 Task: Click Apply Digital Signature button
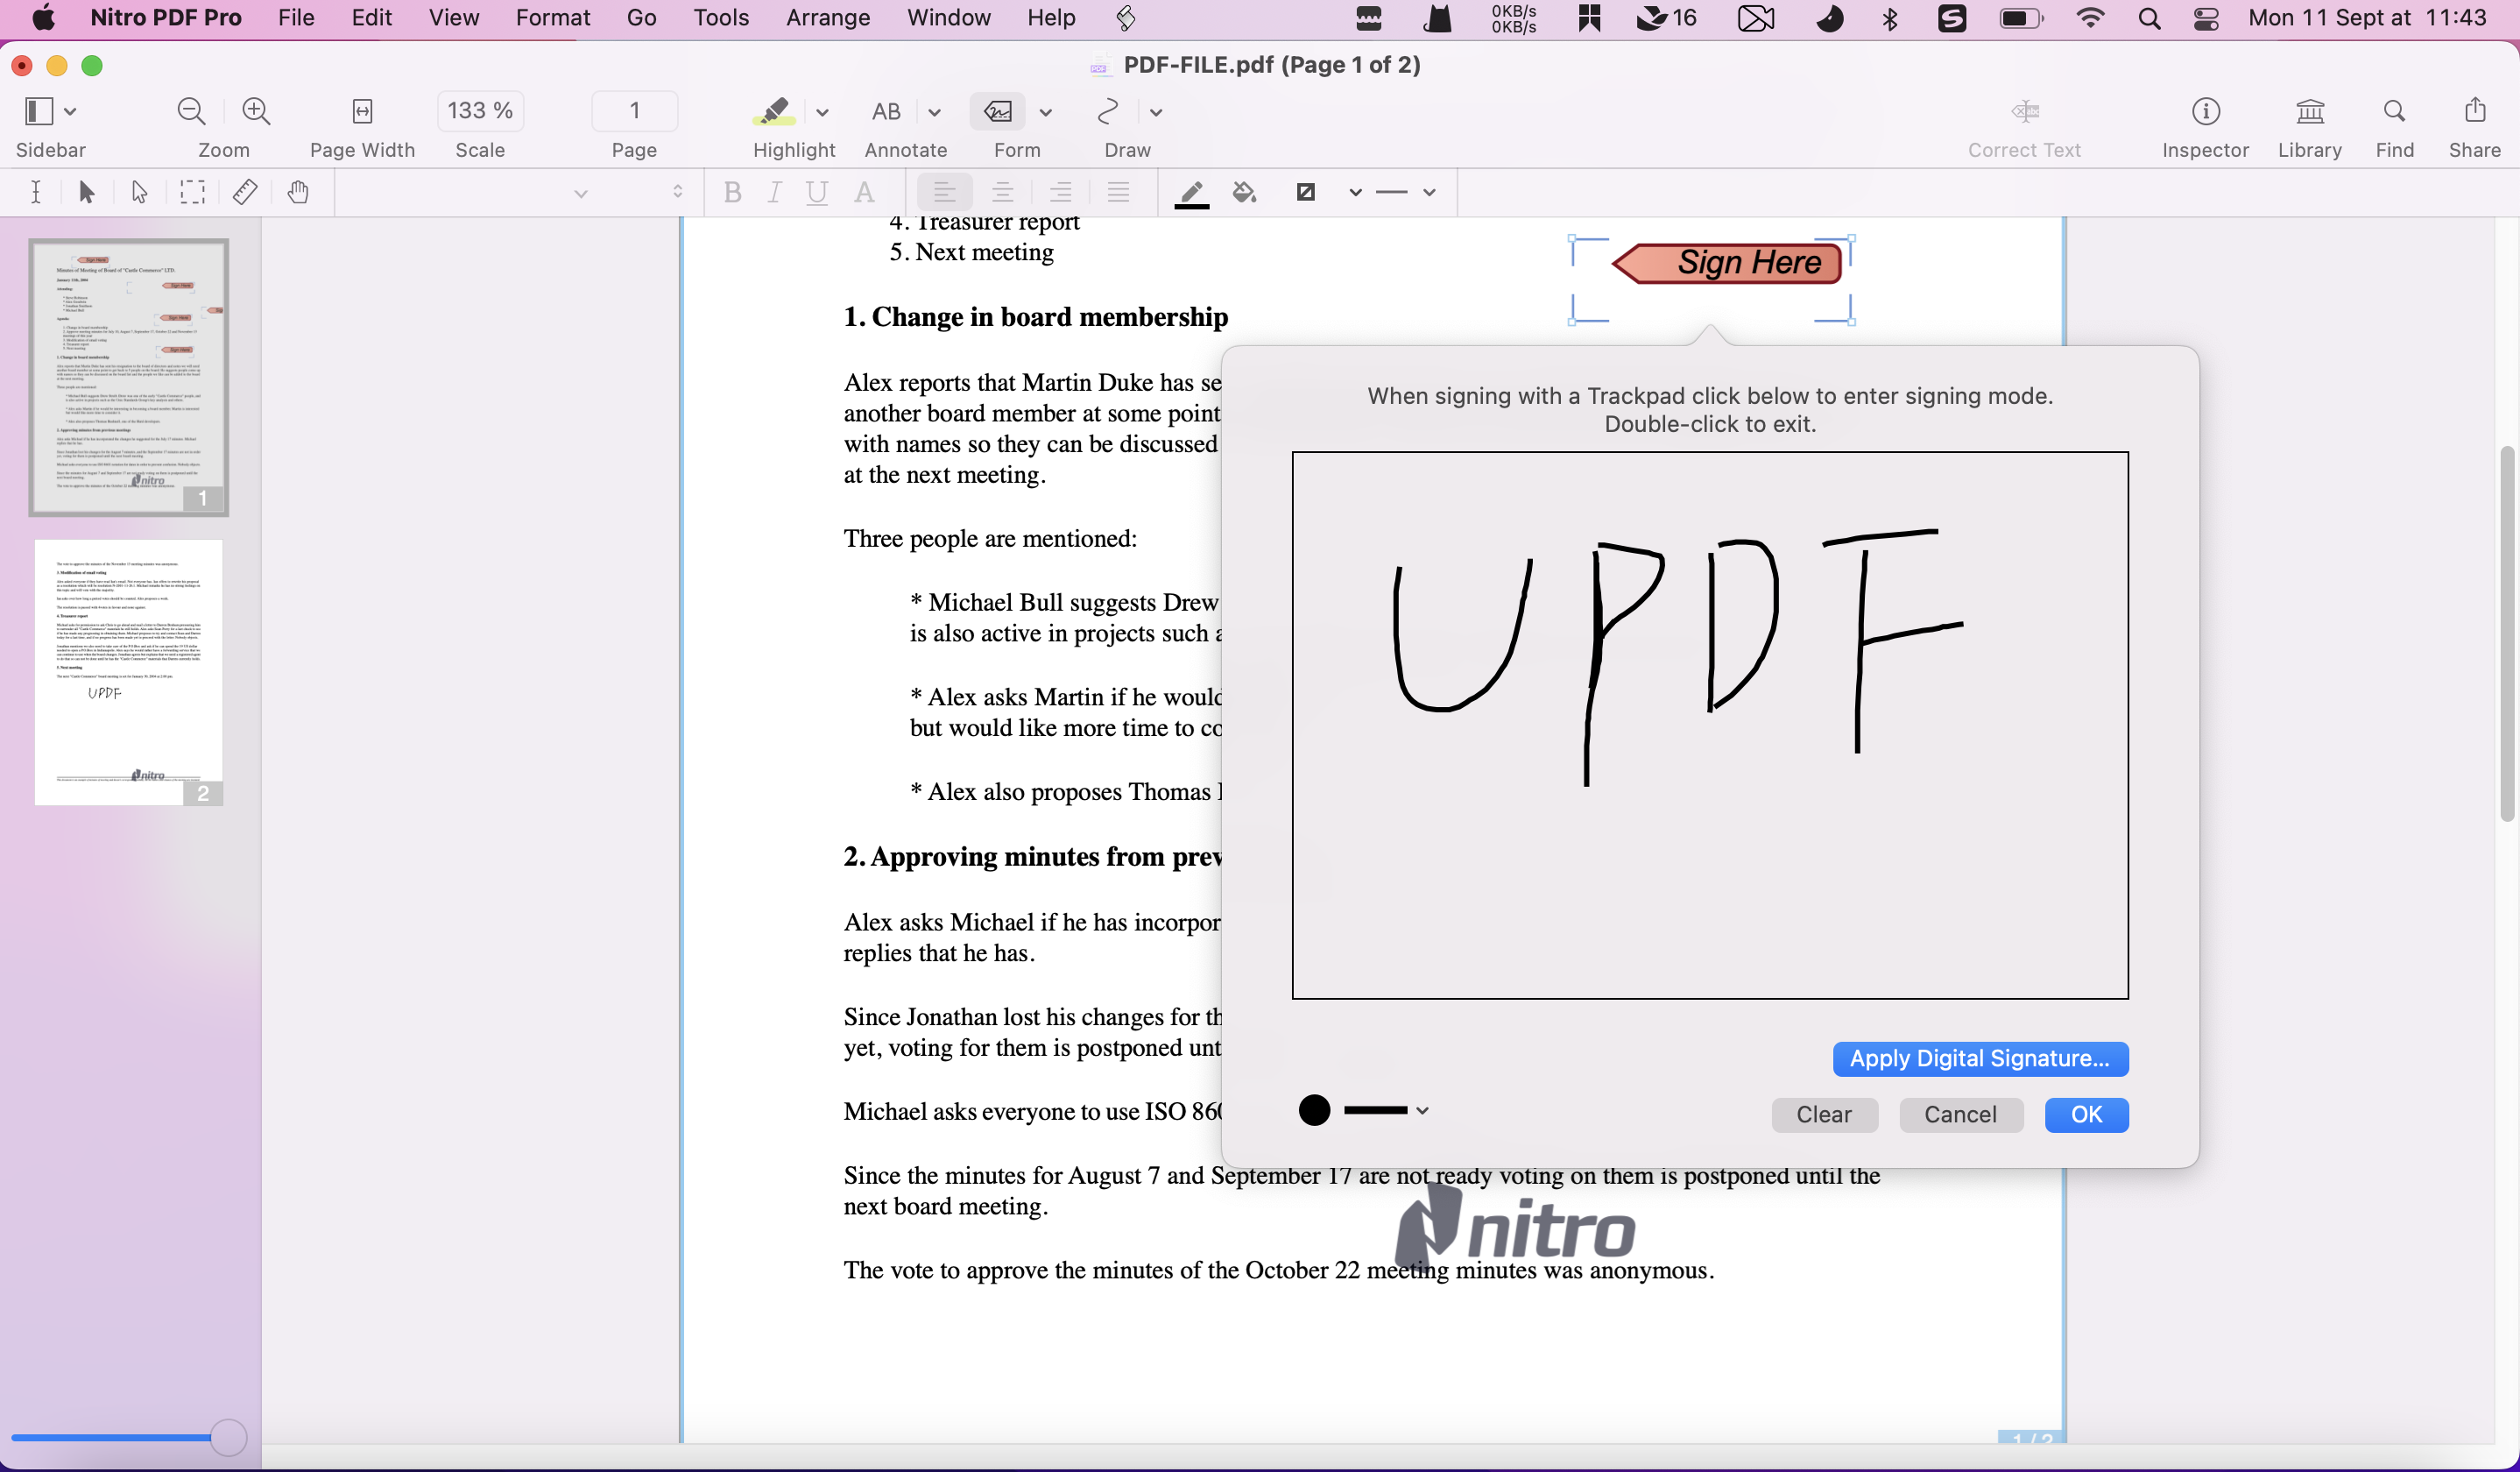[1979, 1058]
